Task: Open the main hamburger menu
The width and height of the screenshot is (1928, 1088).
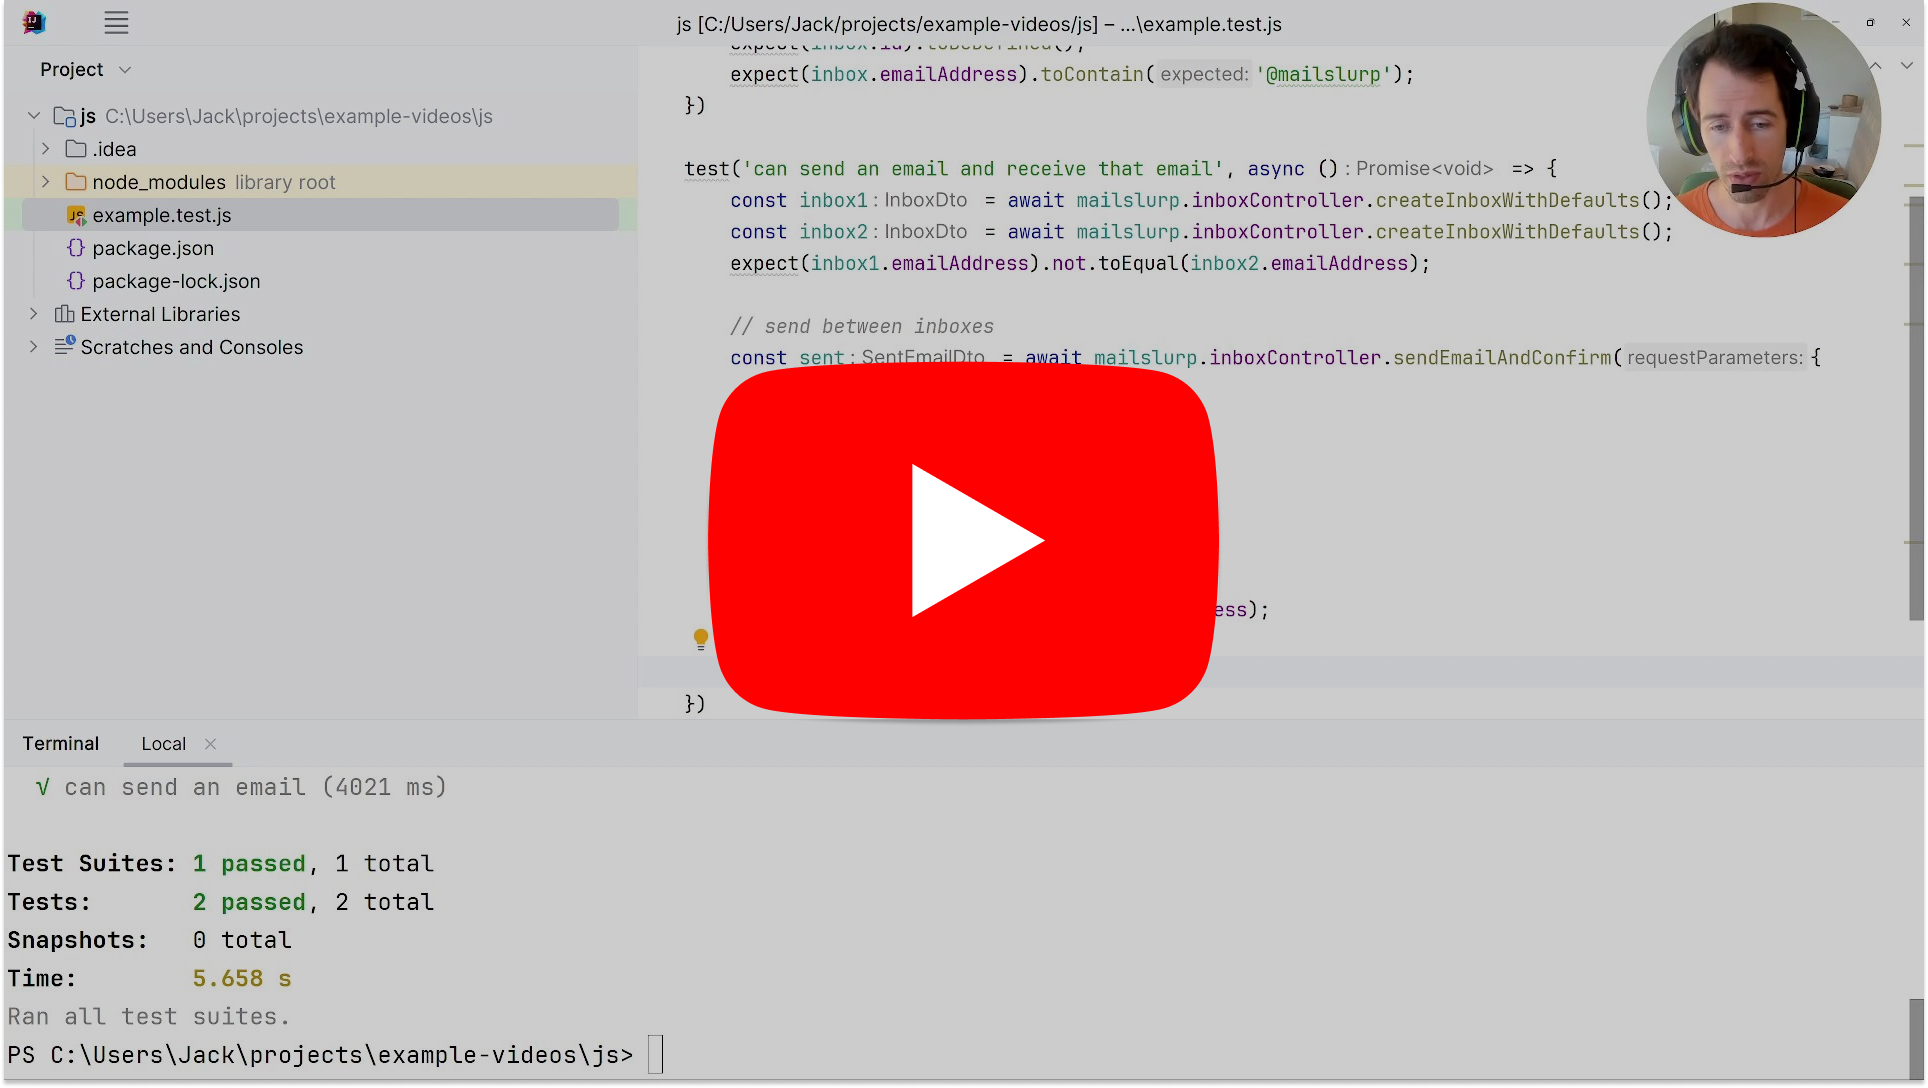Action: tap(116, 22)
